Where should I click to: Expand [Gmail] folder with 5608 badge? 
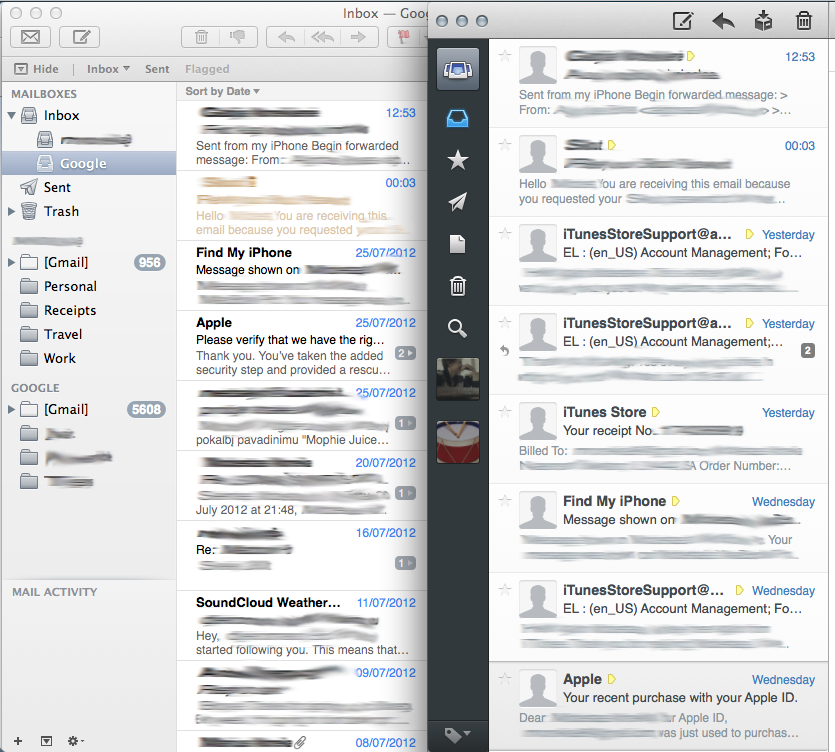(x=11, y=409)
